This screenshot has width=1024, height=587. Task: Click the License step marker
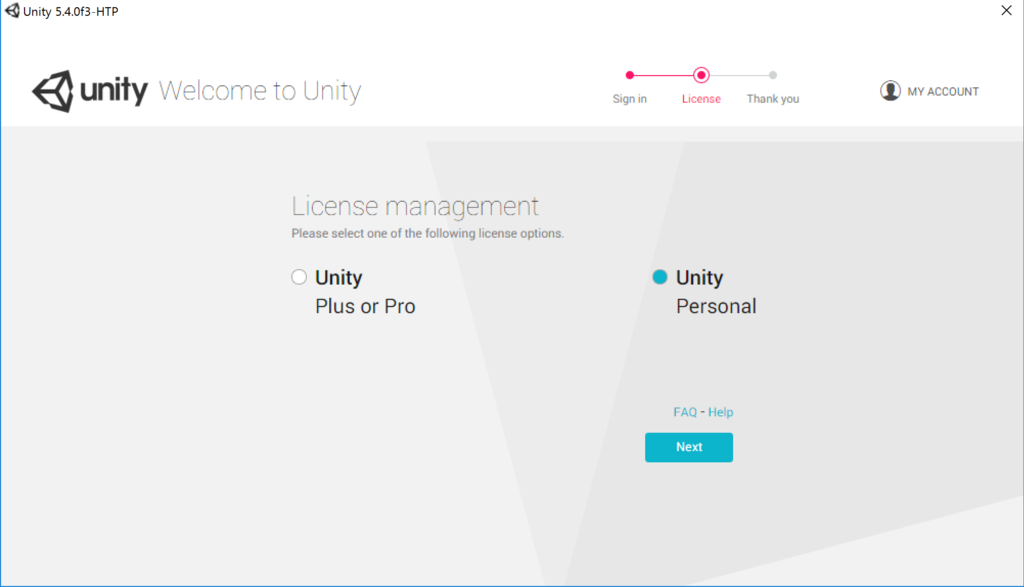[x=701, y=75]
